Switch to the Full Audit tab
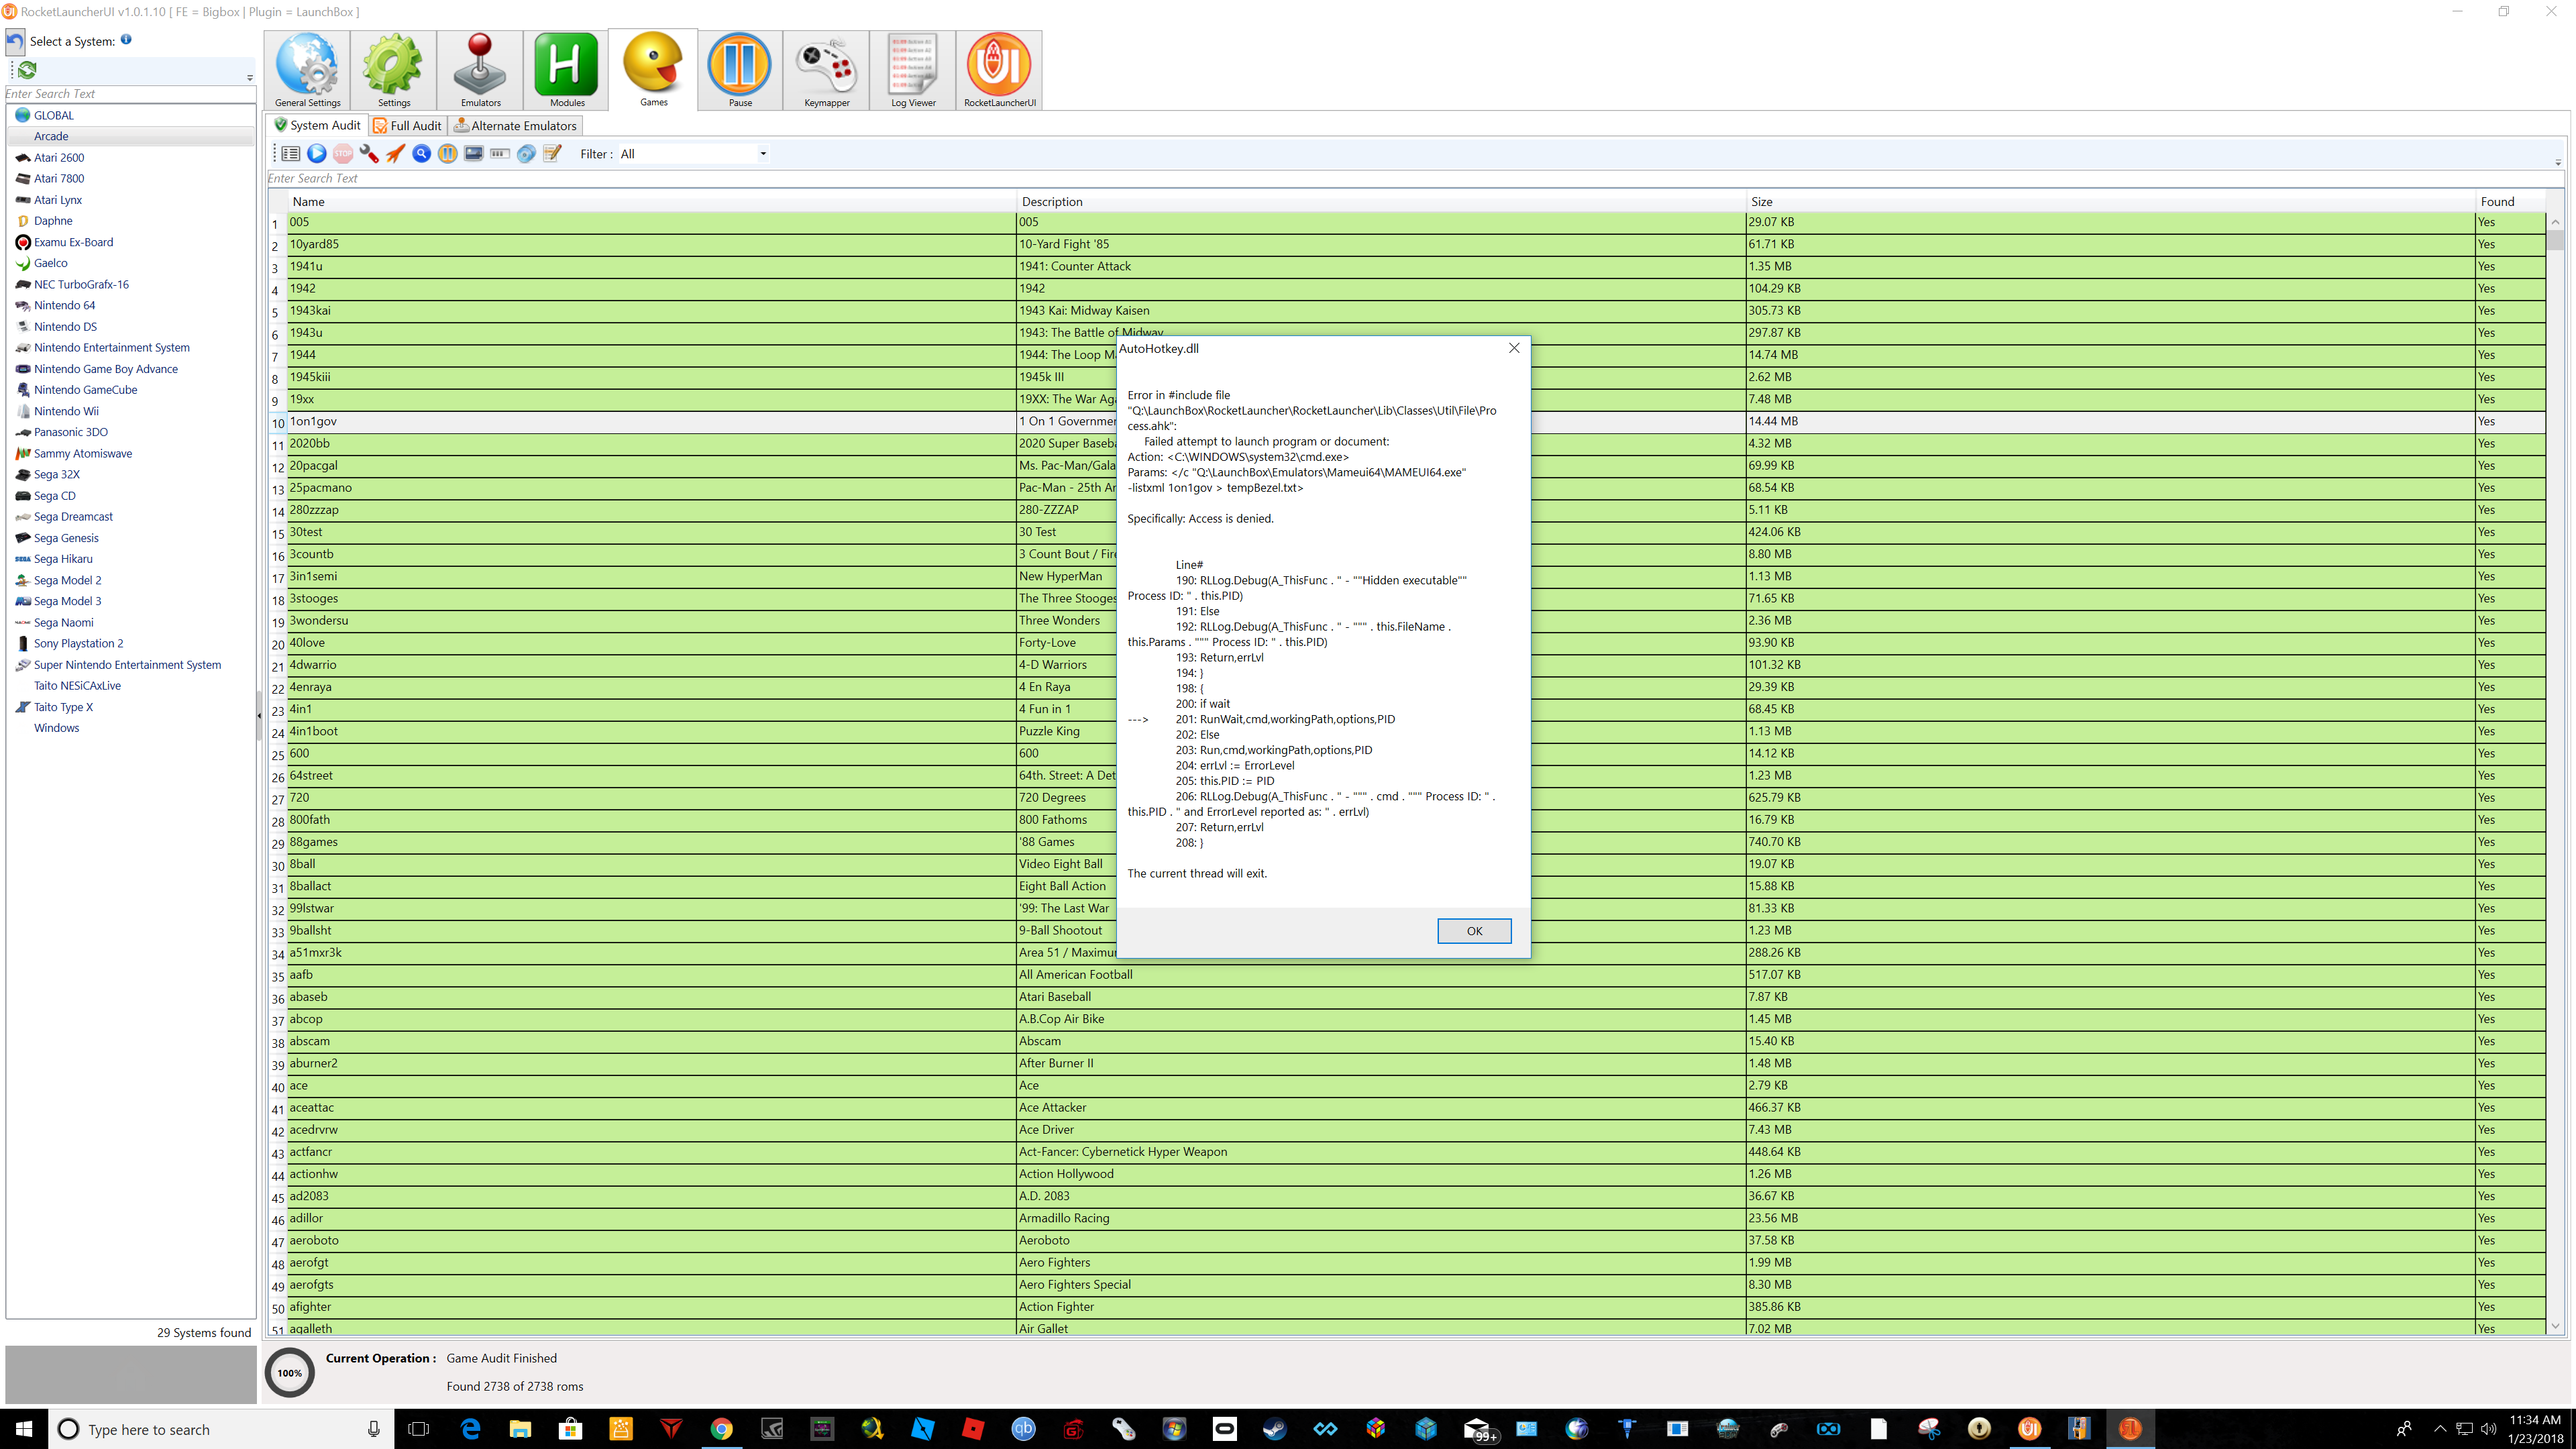The width and height of the screenshot is (2576, 1449). pyautogui.click(x=407, y=126)
